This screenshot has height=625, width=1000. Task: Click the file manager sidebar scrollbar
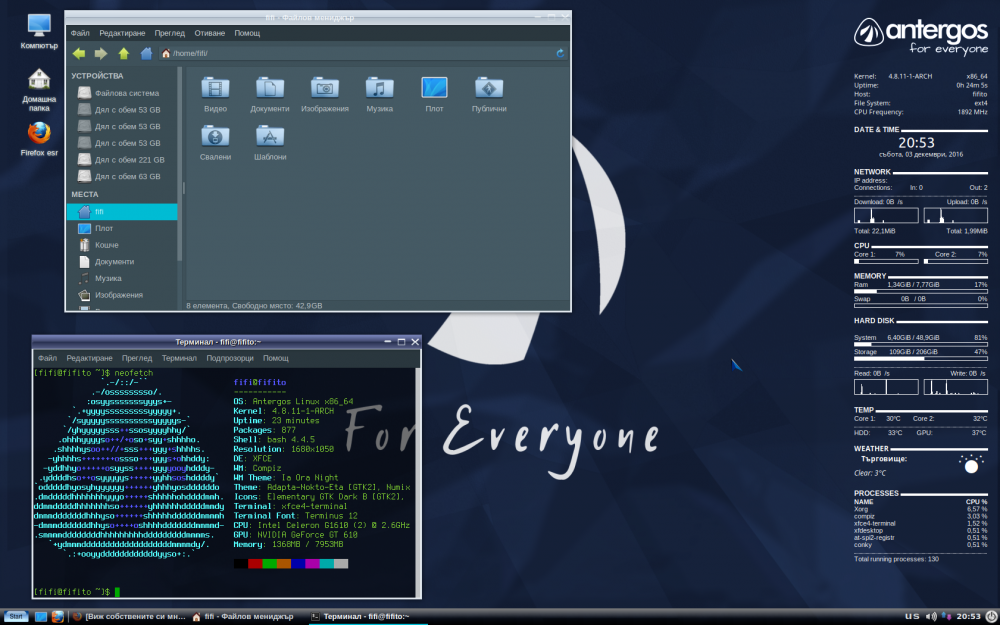(x=180, y=164)
